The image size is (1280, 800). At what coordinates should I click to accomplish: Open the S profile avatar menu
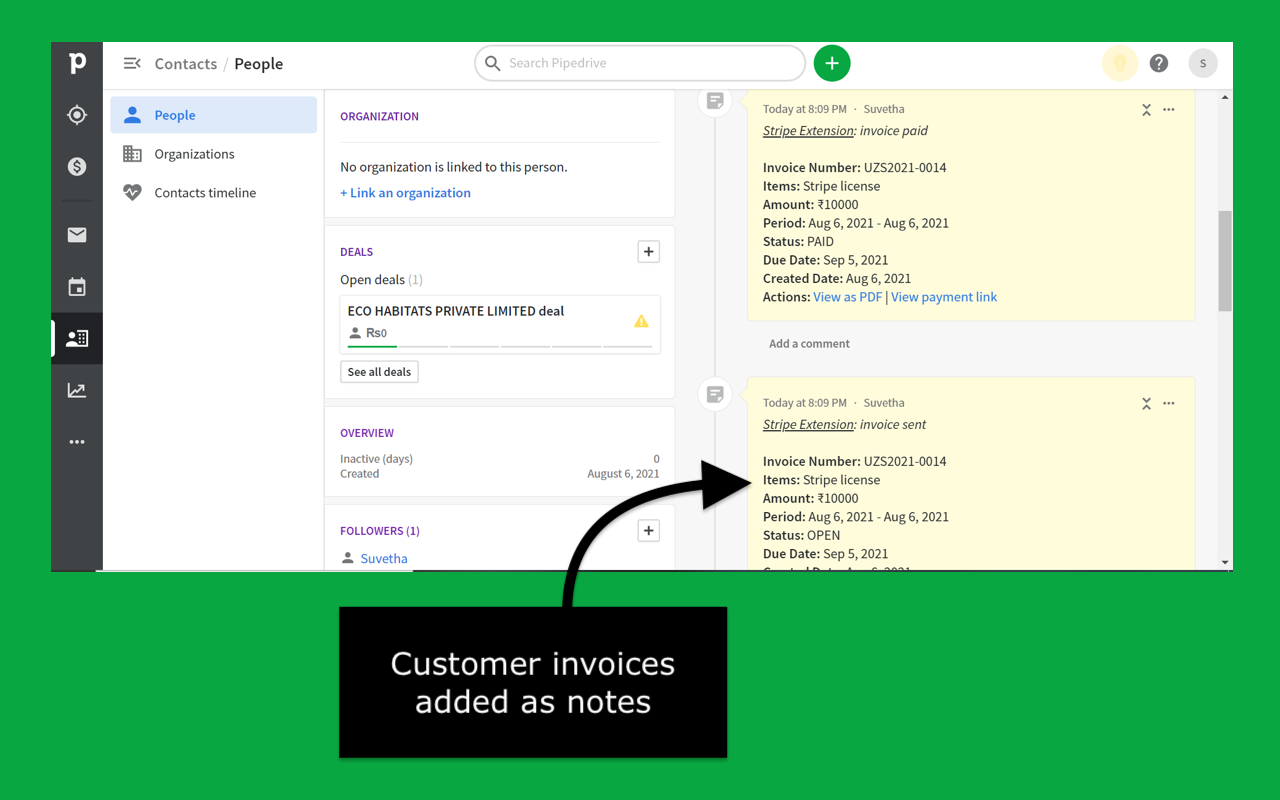click(x=1203, y=62)
